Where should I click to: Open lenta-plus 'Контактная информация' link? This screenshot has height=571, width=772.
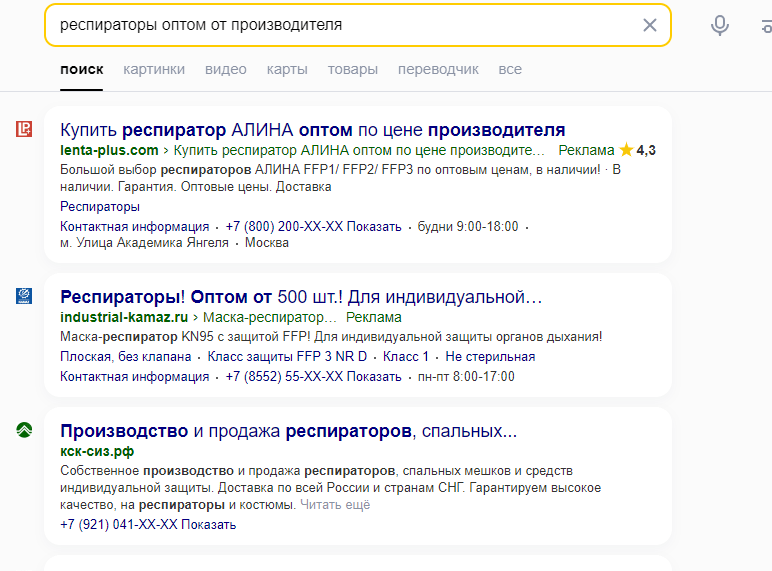point(134,226)
